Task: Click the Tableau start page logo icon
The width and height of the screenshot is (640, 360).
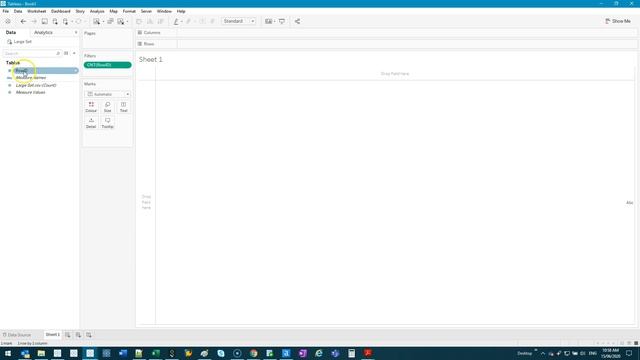Action: [8, 21]
